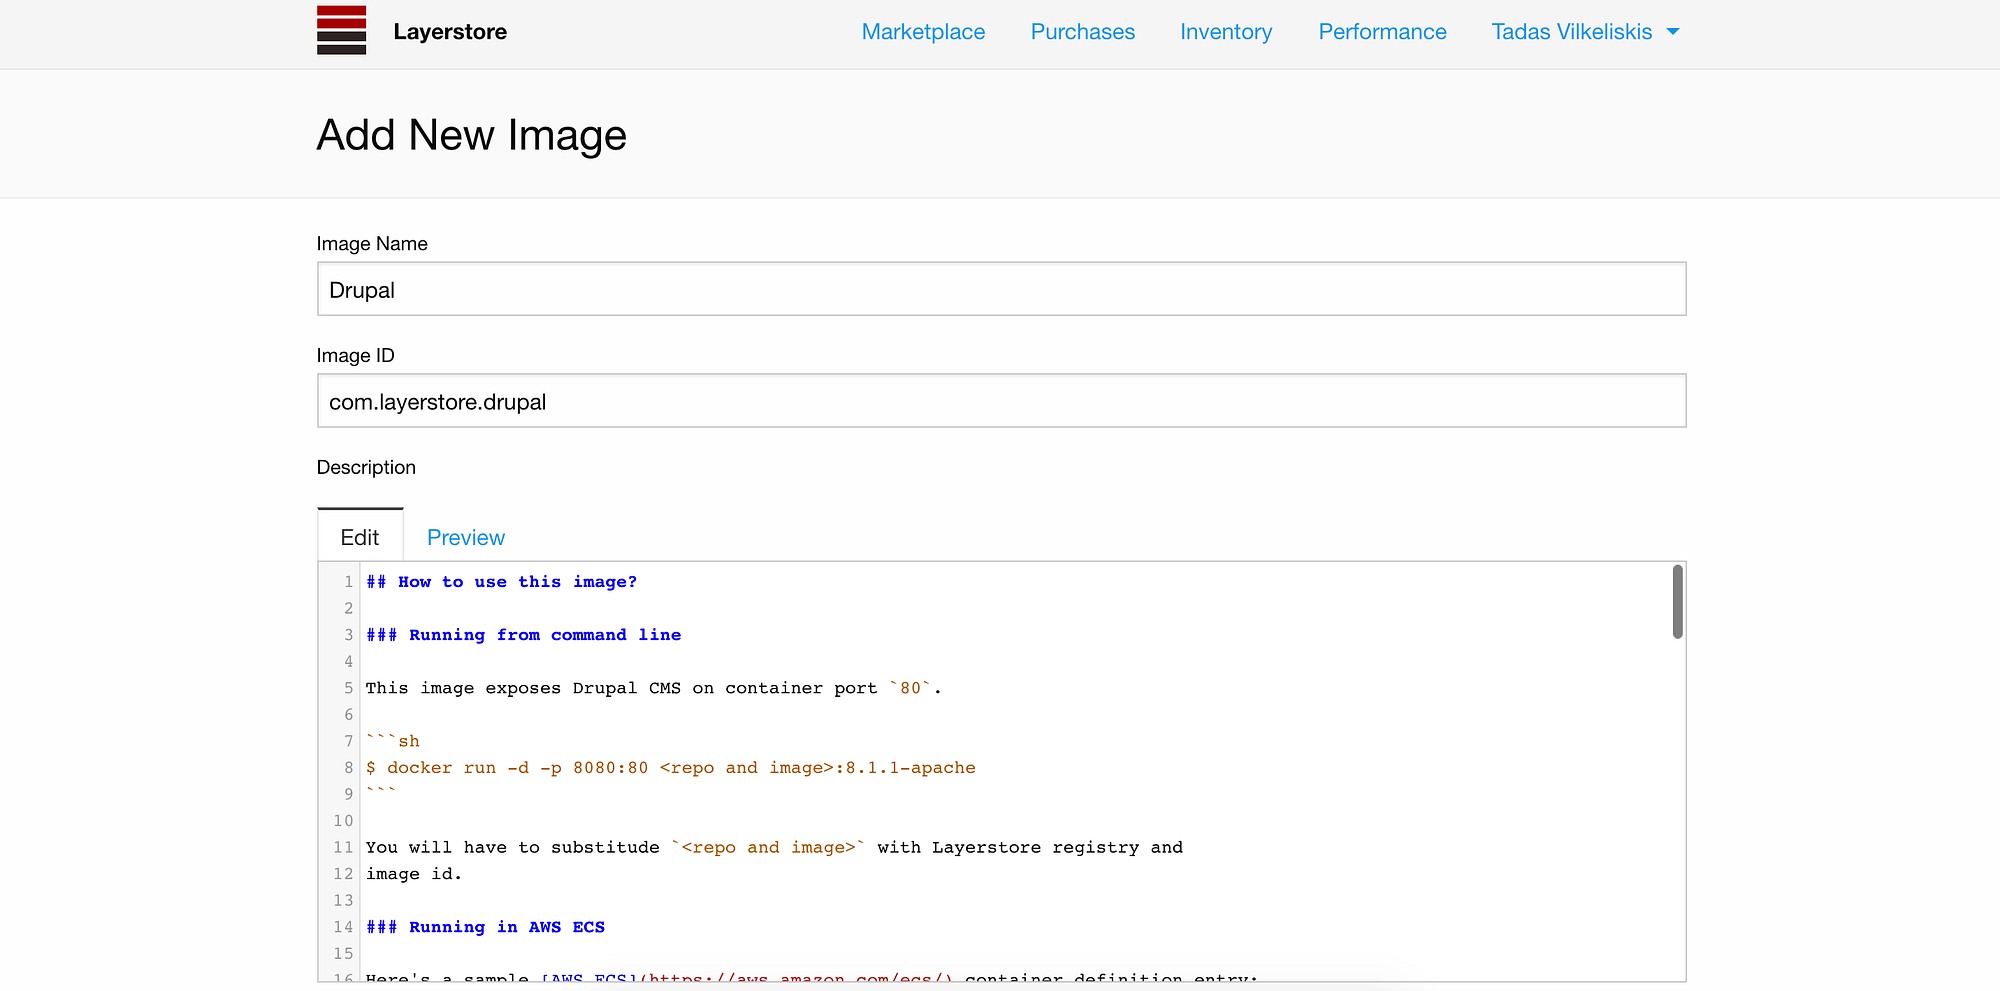Switch to the Edit tab
Viewport: 2000px width, 991px height.
click(x=360, y=538)
